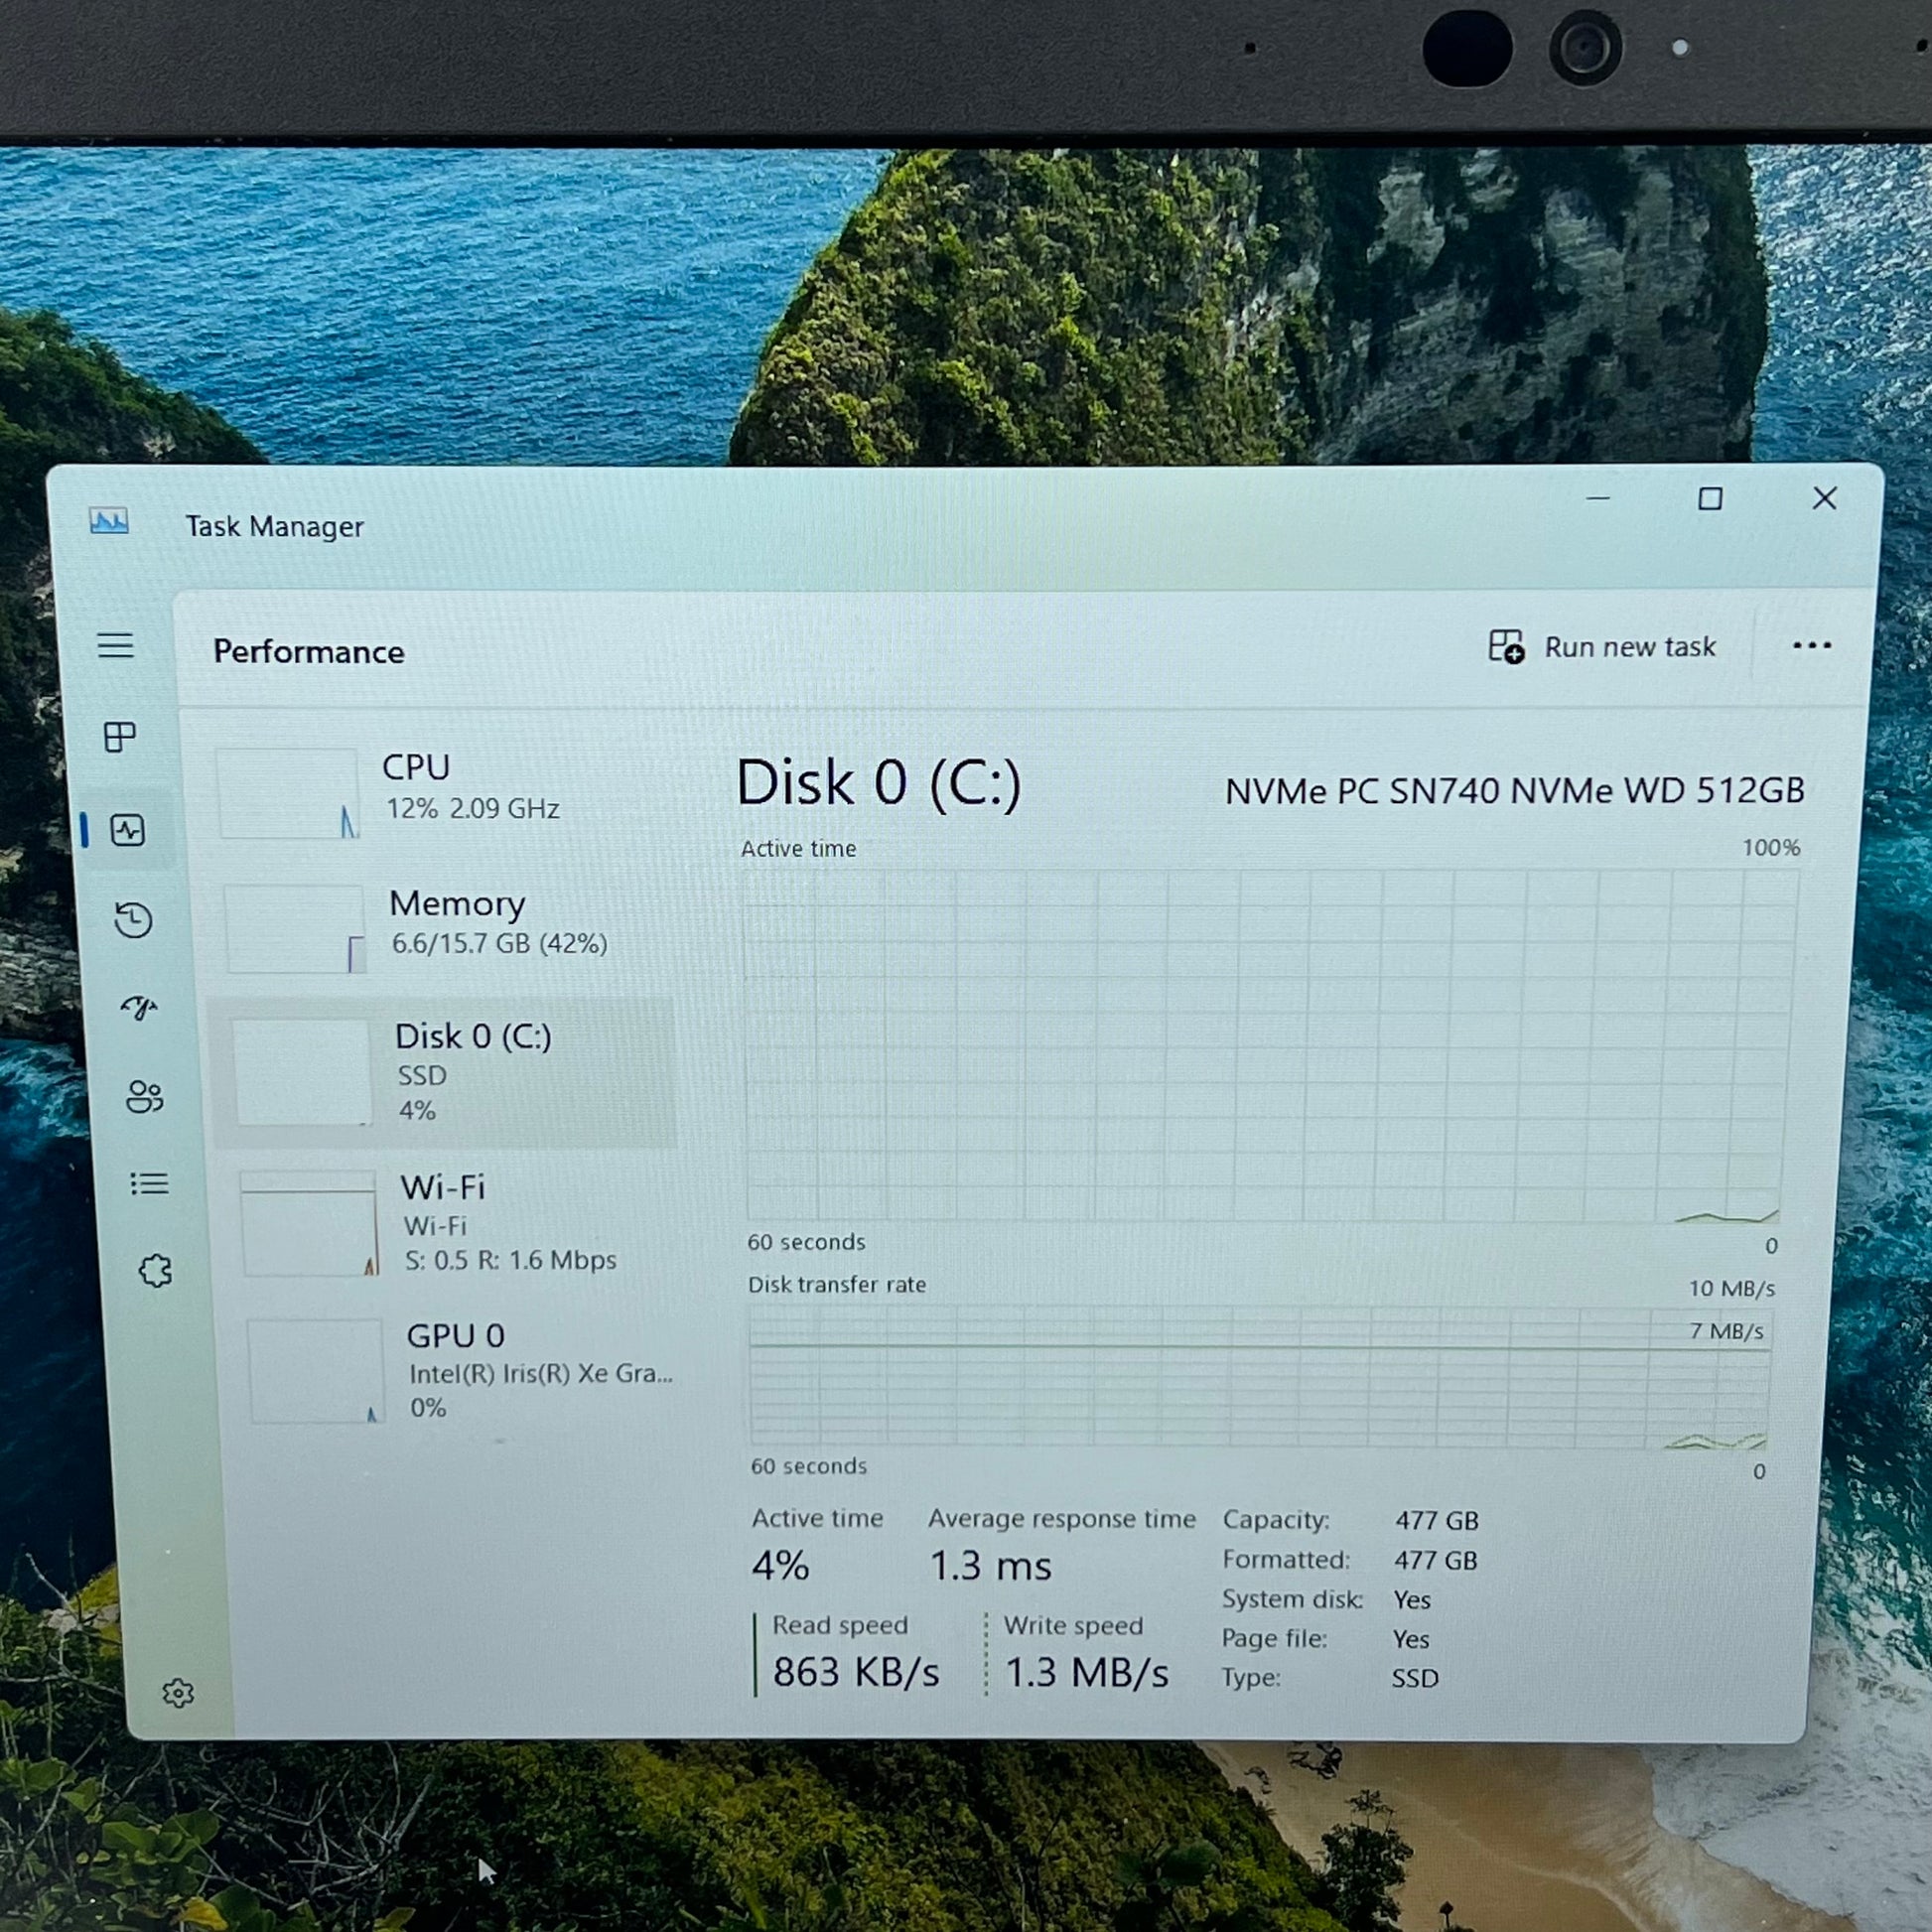Click the 'Performance' page title
This screenshot has width=1932, height=1932.
[309, 652]
